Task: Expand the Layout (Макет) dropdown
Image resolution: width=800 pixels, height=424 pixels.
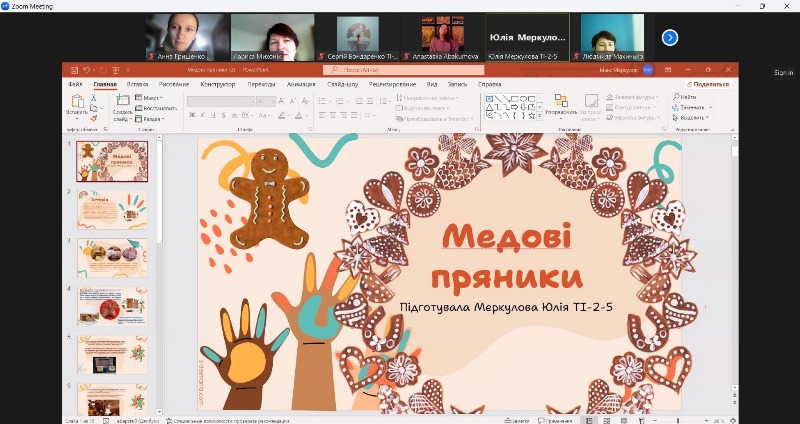Action: click(x=150, y=98)
